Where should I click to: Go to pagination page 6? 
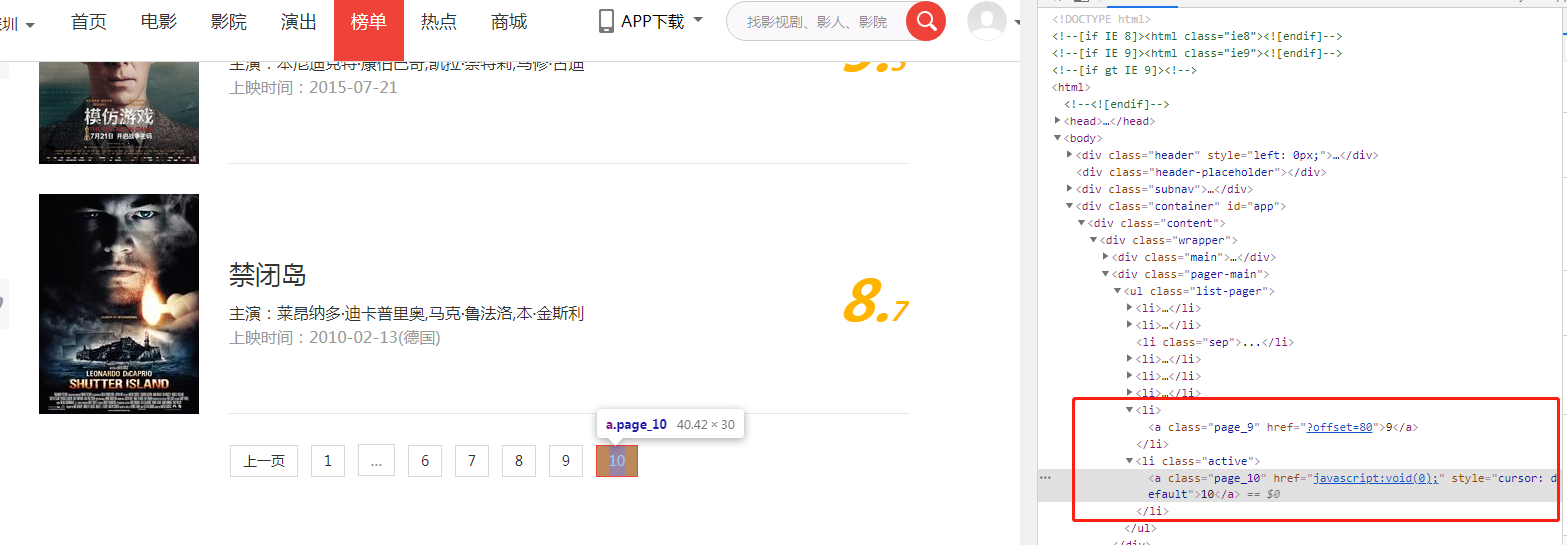[425, 461]
